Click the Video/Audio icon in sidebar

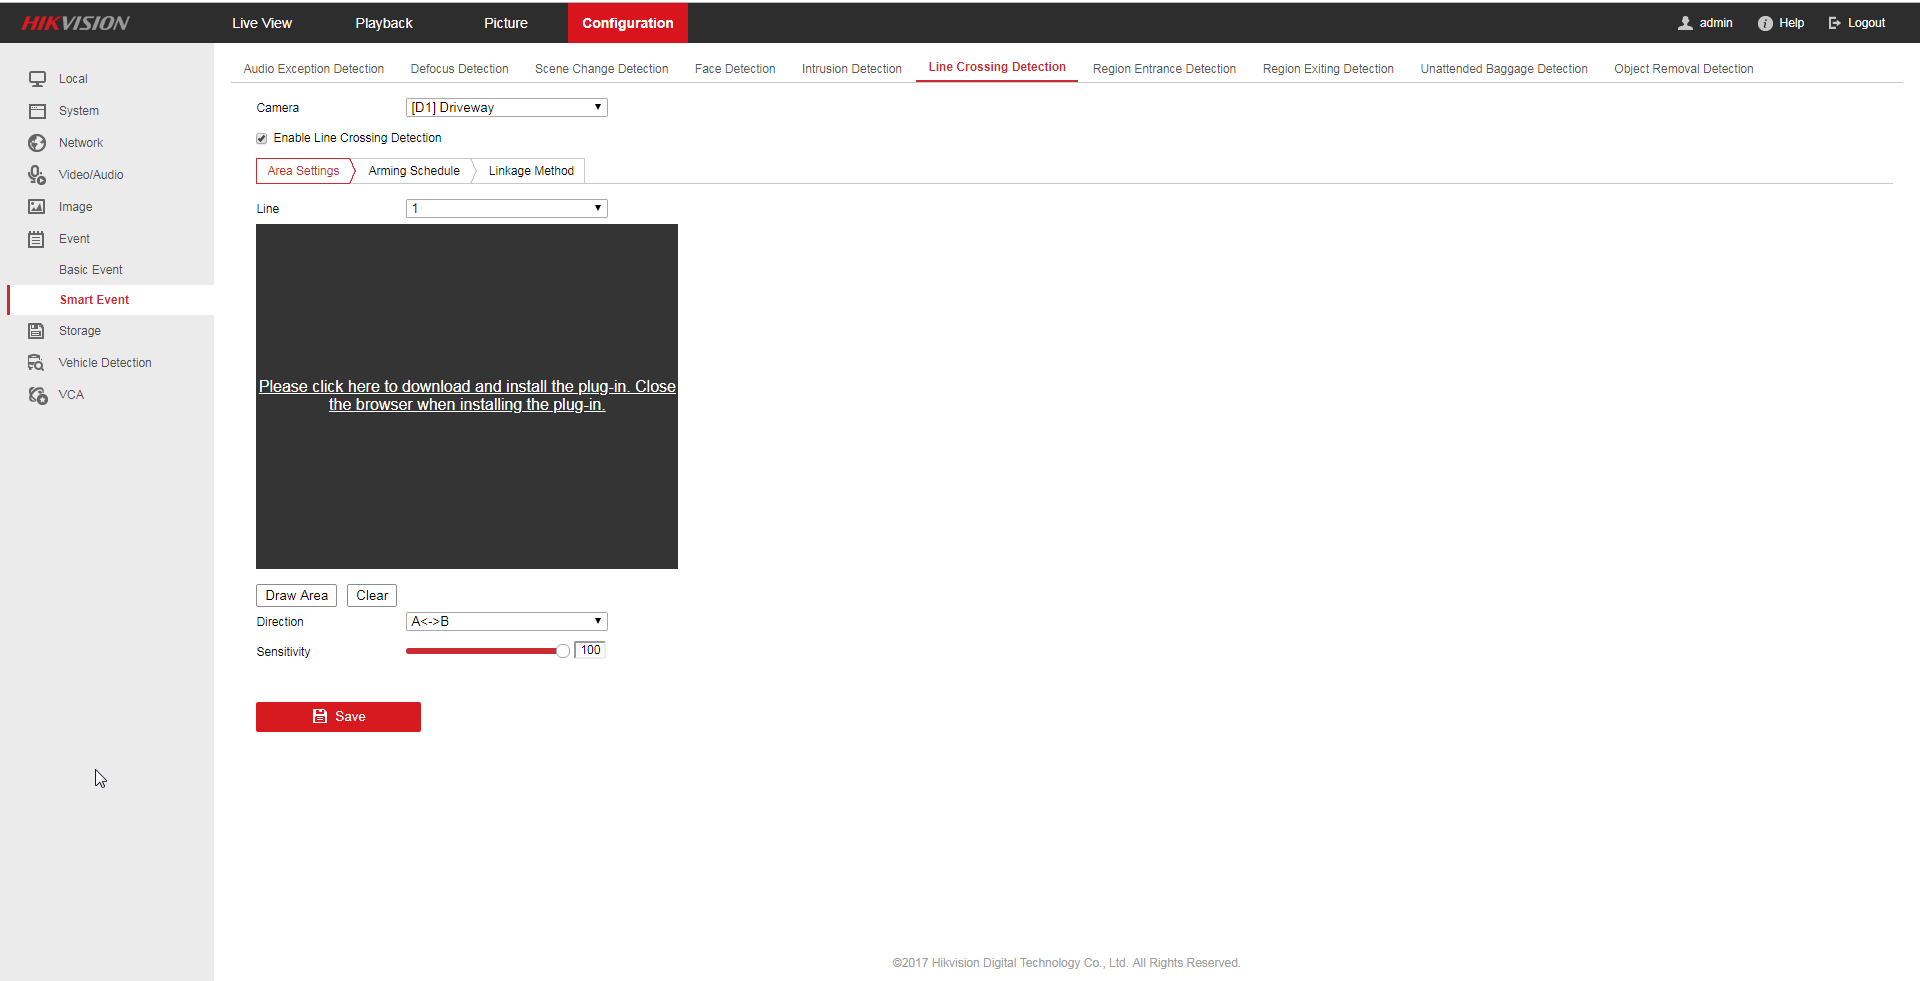tap(37, 175)
